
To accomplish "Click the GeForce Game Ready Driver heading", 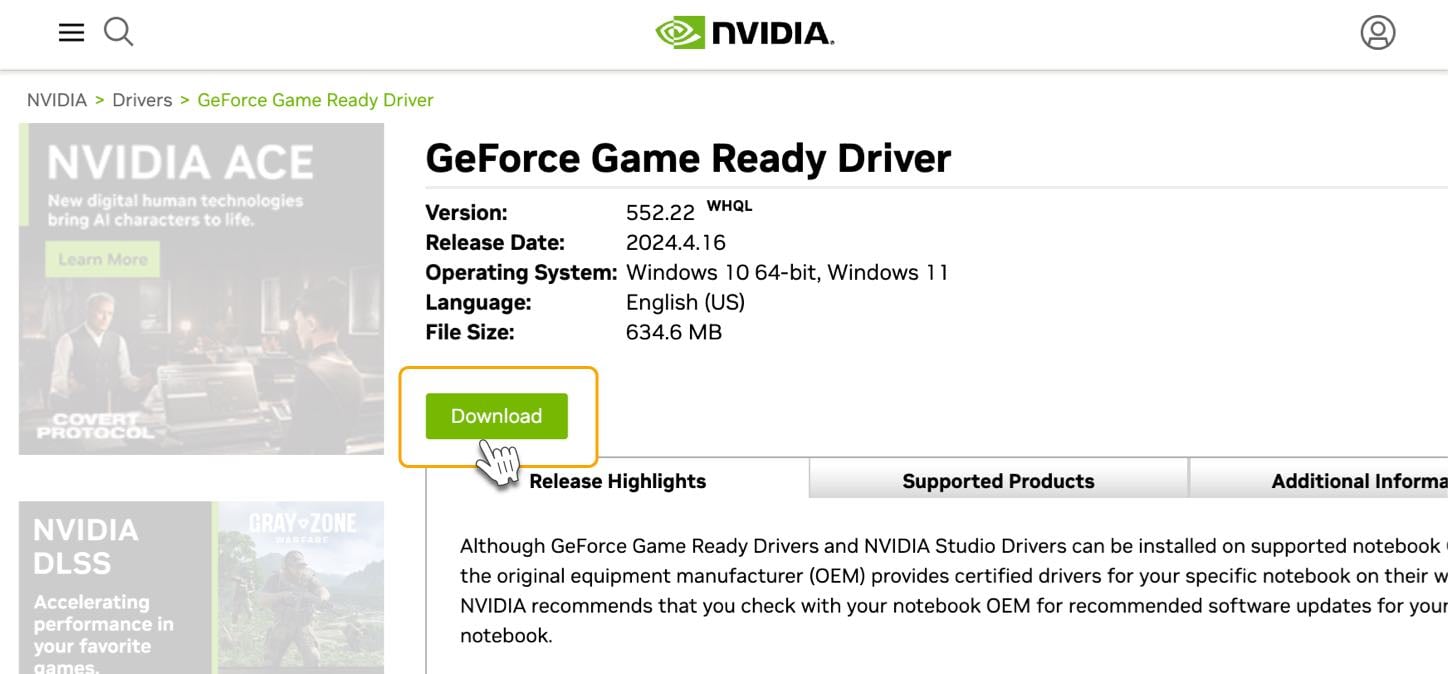I will 688,158.
